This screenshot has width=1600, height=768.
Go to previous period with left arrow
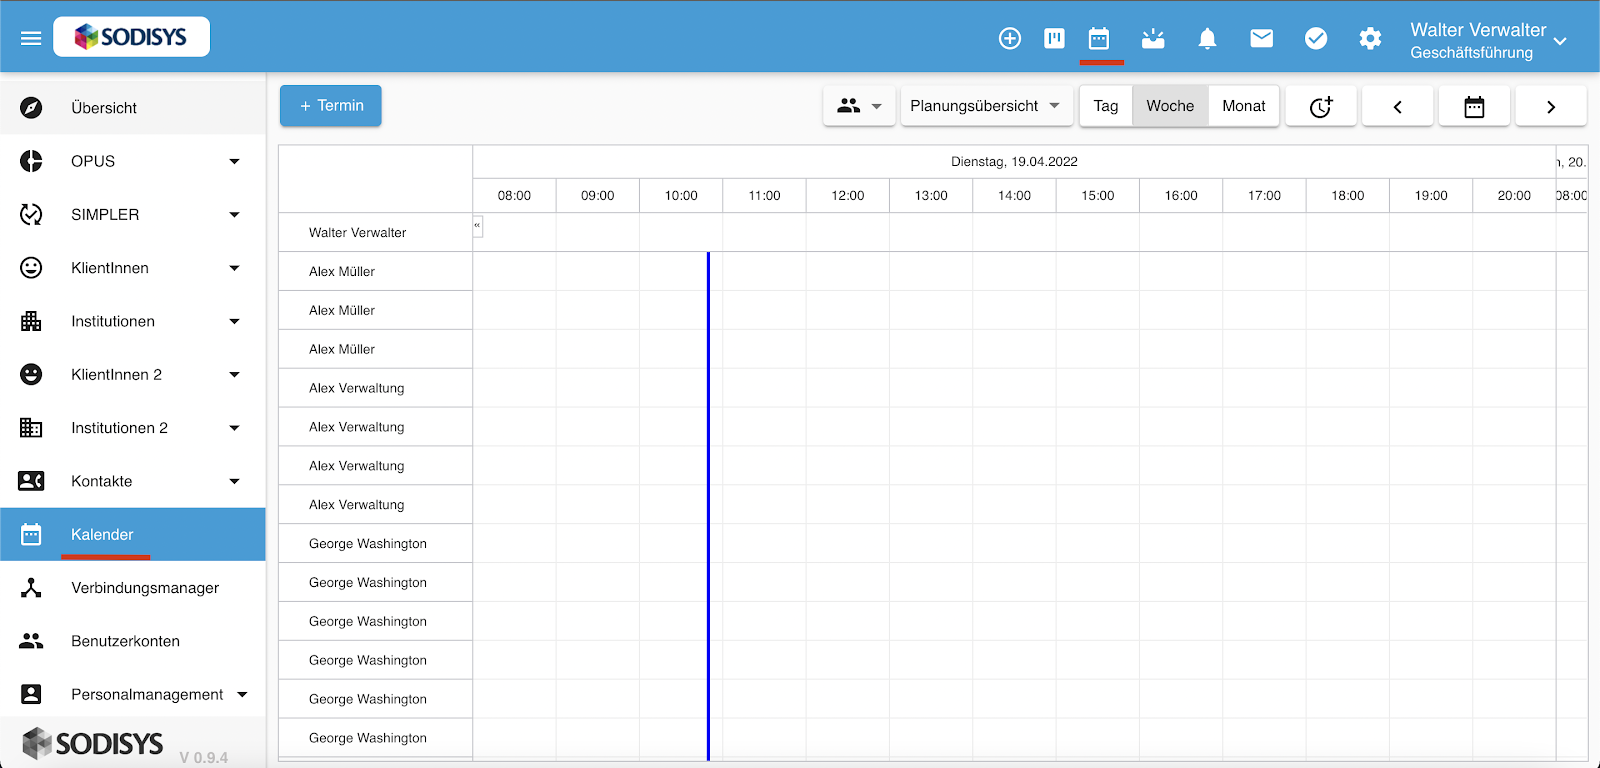click(x=1398, y=106)
